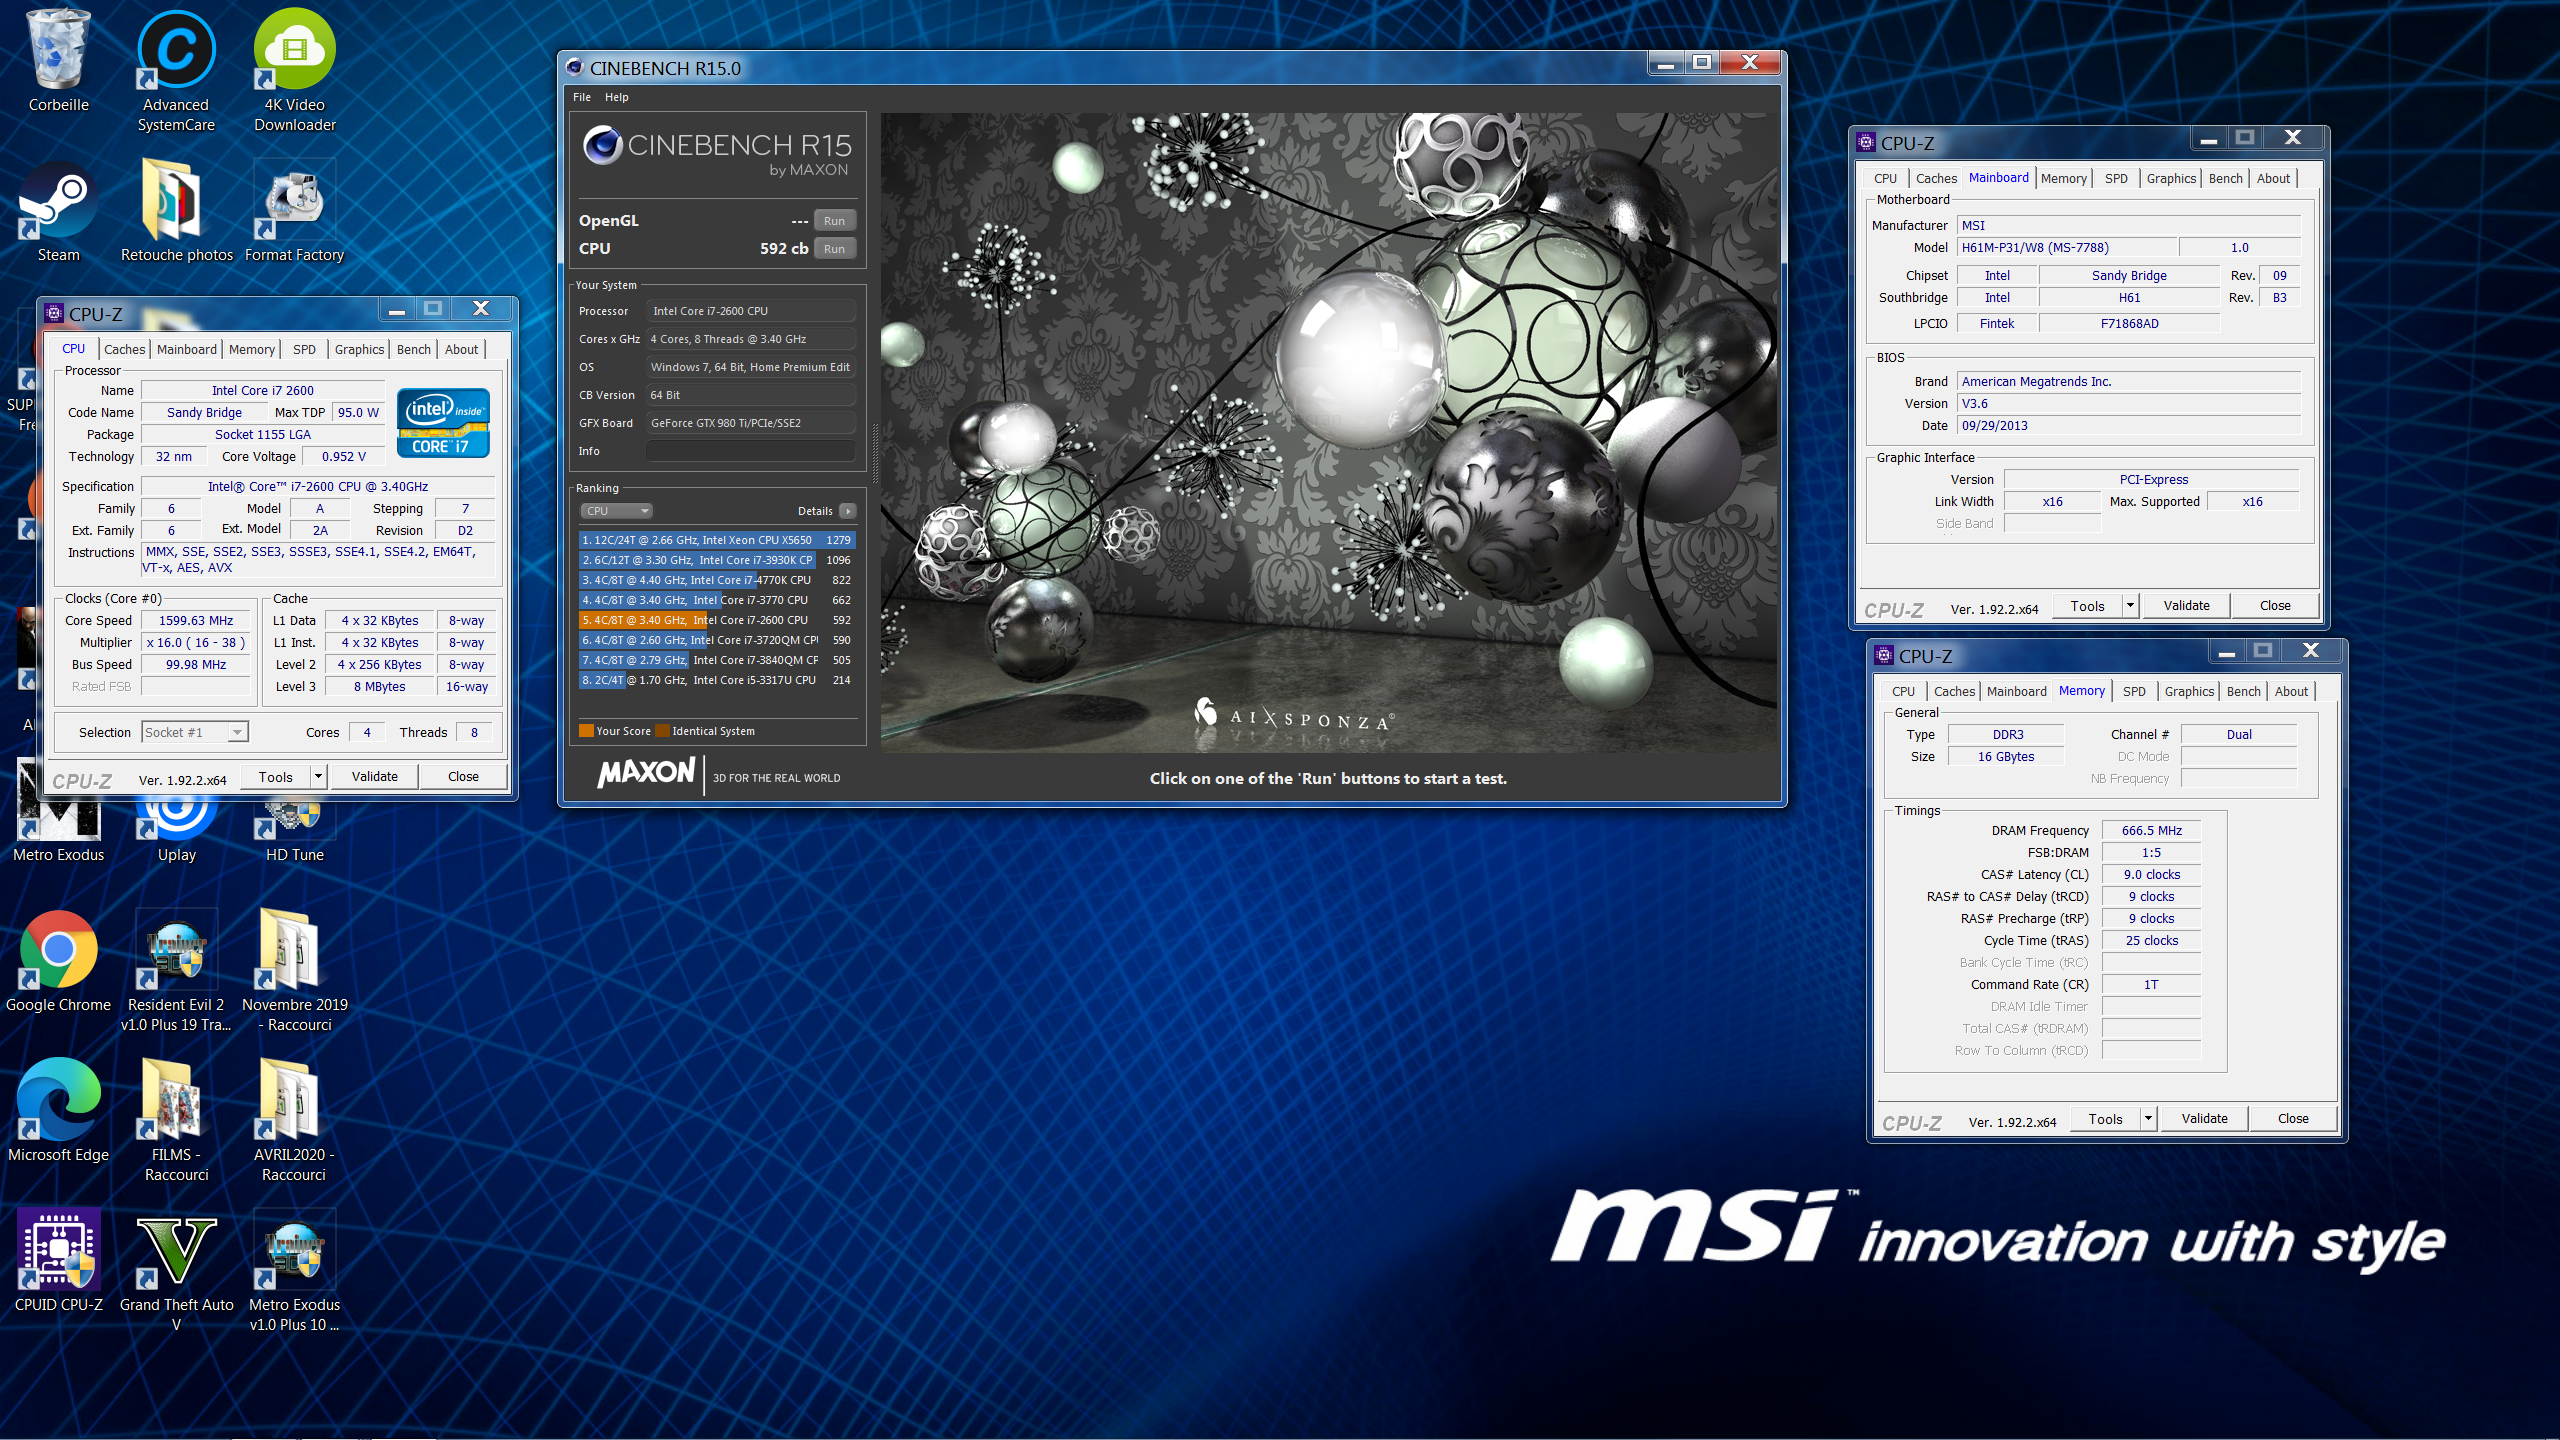
Task: Open the Corbeille recycle bin icon
Action: coord(58,60)
